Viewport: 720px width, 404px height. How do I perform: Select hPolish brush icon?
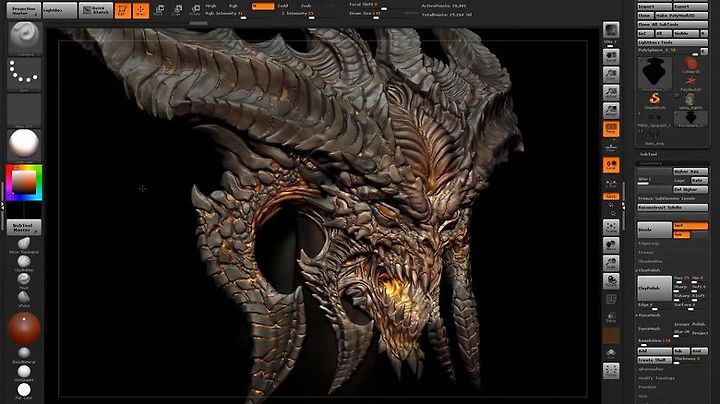(x=24, y=297)
